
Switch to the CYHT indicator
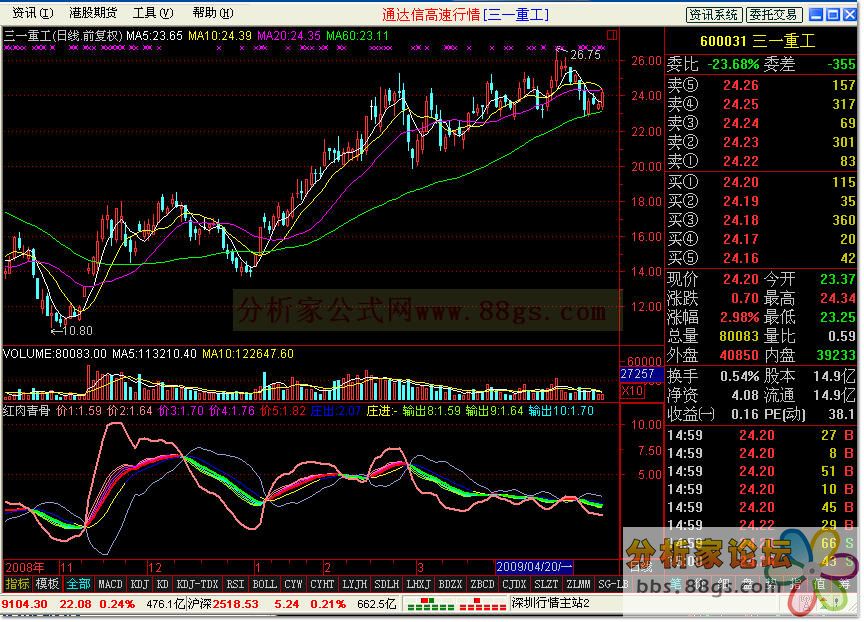322,584
